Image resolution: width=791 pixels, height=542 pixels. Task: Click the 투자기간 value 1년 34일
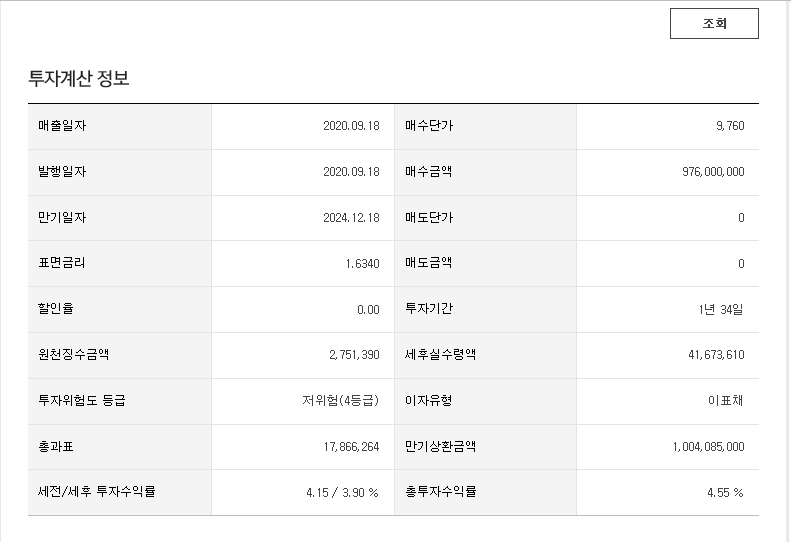721,310
